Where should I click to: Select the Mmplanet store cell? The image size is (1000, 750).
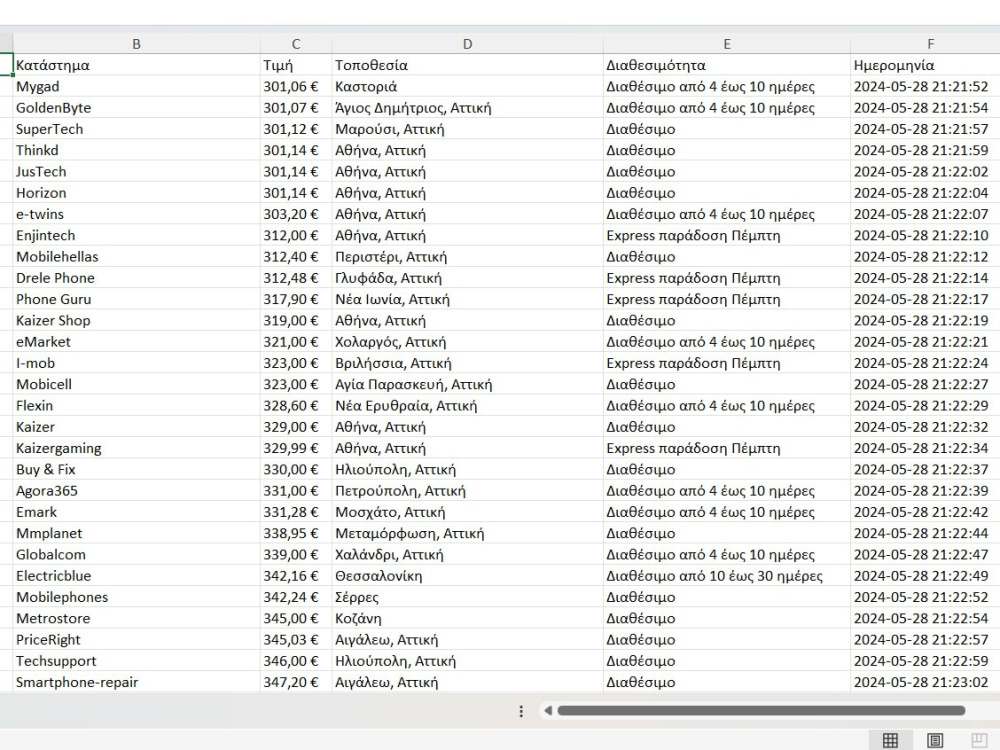[x=136, y=533]
